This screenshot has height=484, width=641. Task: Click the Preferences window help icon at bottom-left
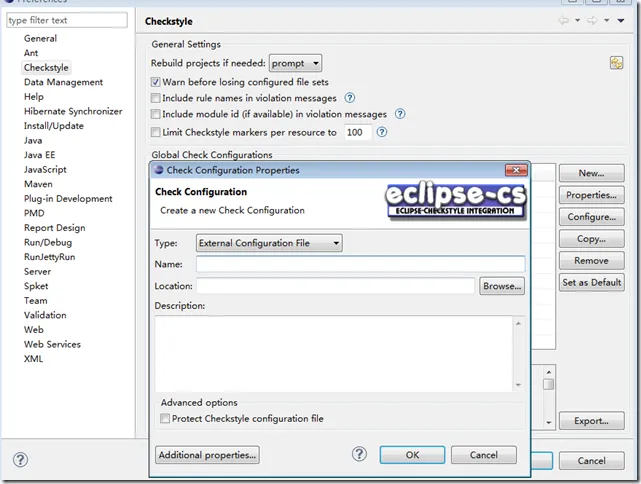point(20,460)
